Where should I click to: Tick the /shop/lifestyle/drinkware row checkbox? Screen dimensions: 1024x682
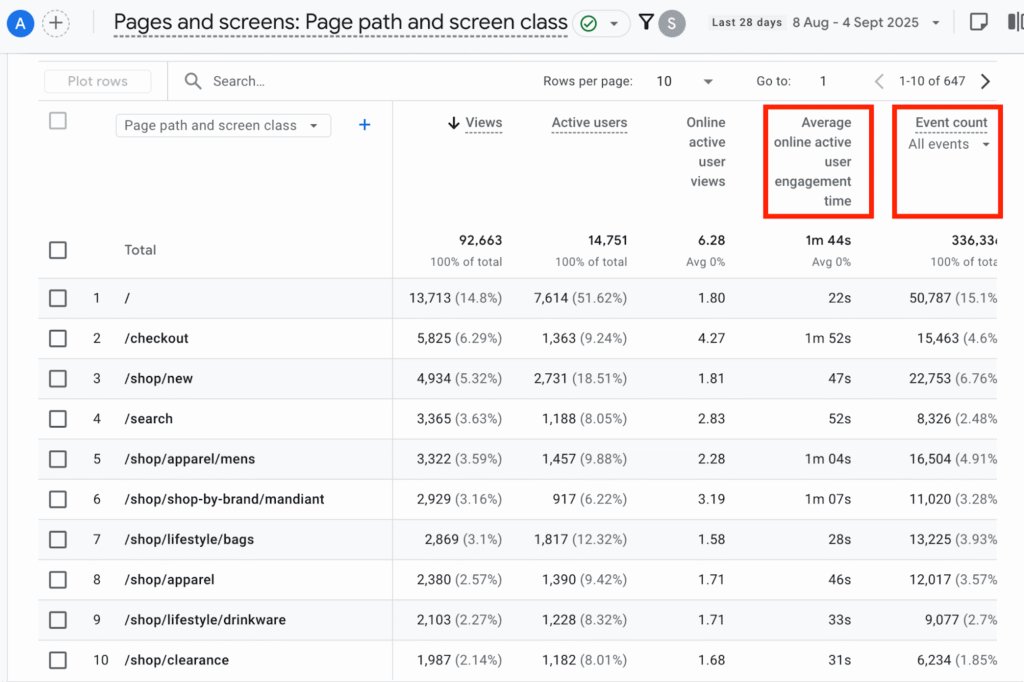58,620
